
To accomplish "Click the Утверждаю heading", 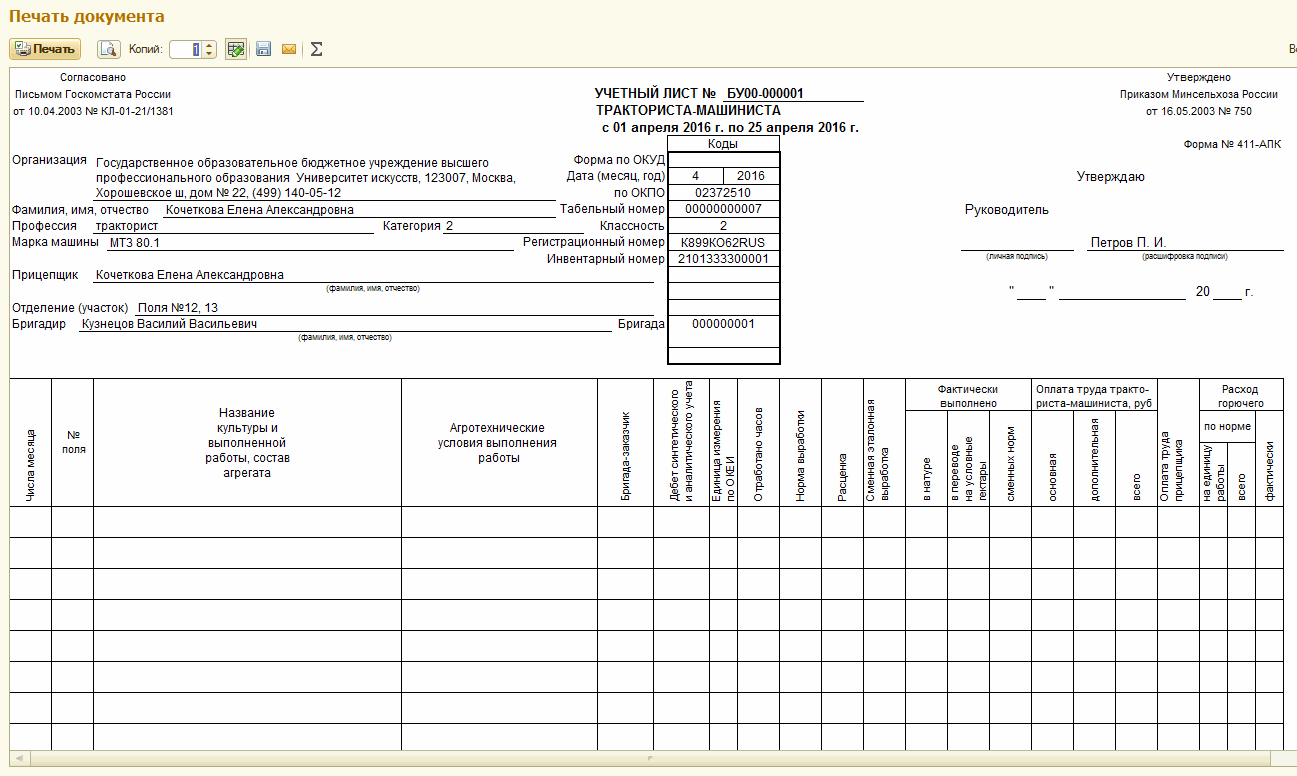I will [1110, 177].
